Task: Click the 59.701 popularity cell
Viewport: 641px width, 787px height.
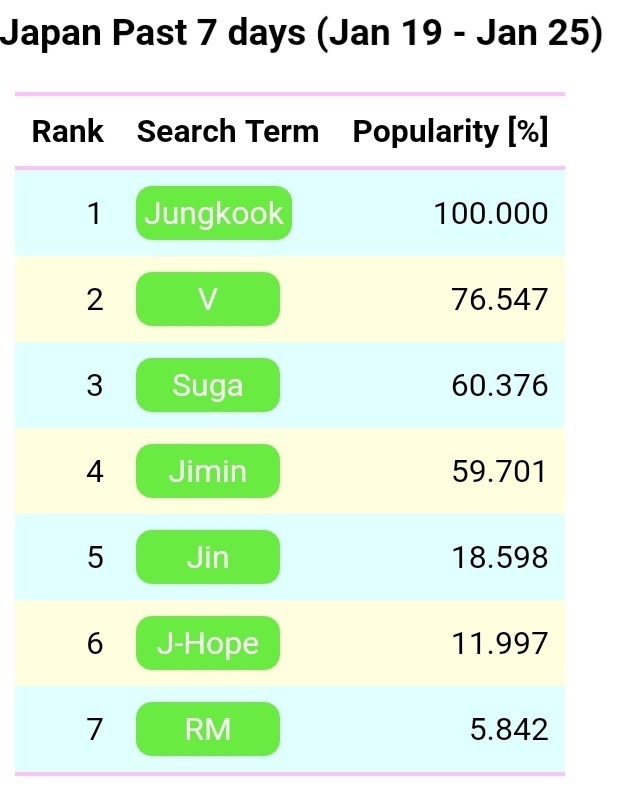Action: pyautogui.click(x=500, y=471)
